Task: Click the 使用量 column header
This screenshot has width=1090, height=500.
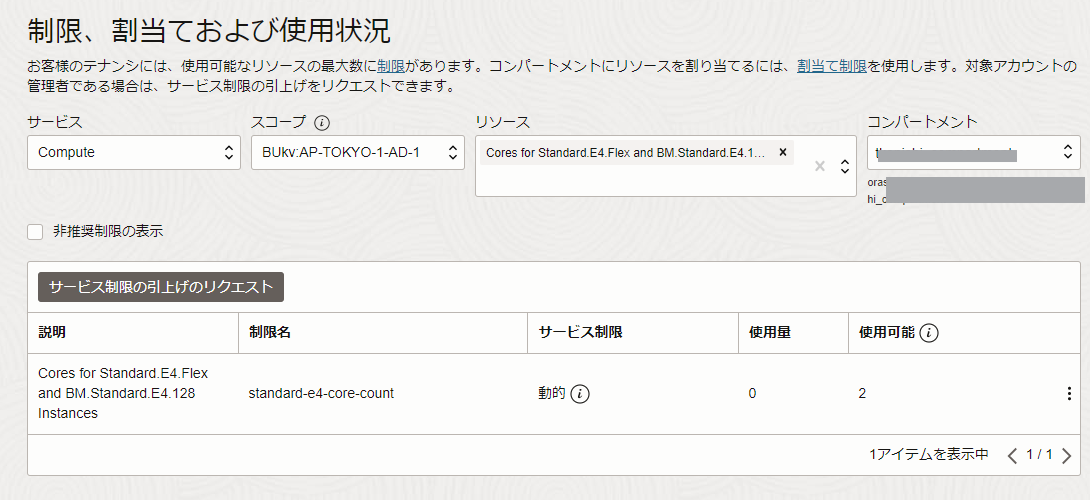Action: [770, 333]
